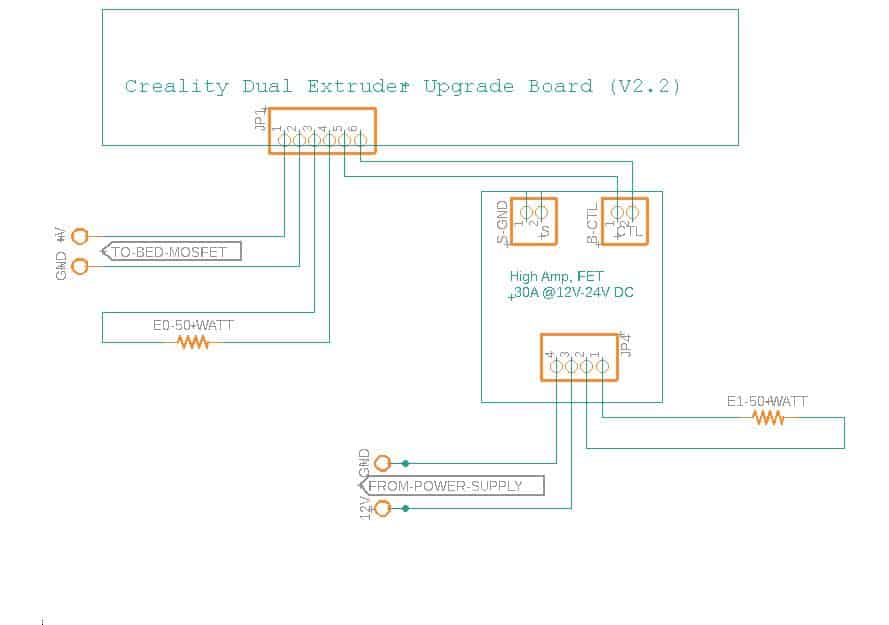
Task: Select pin 4 of connector JP1
Action: point(329,140)
